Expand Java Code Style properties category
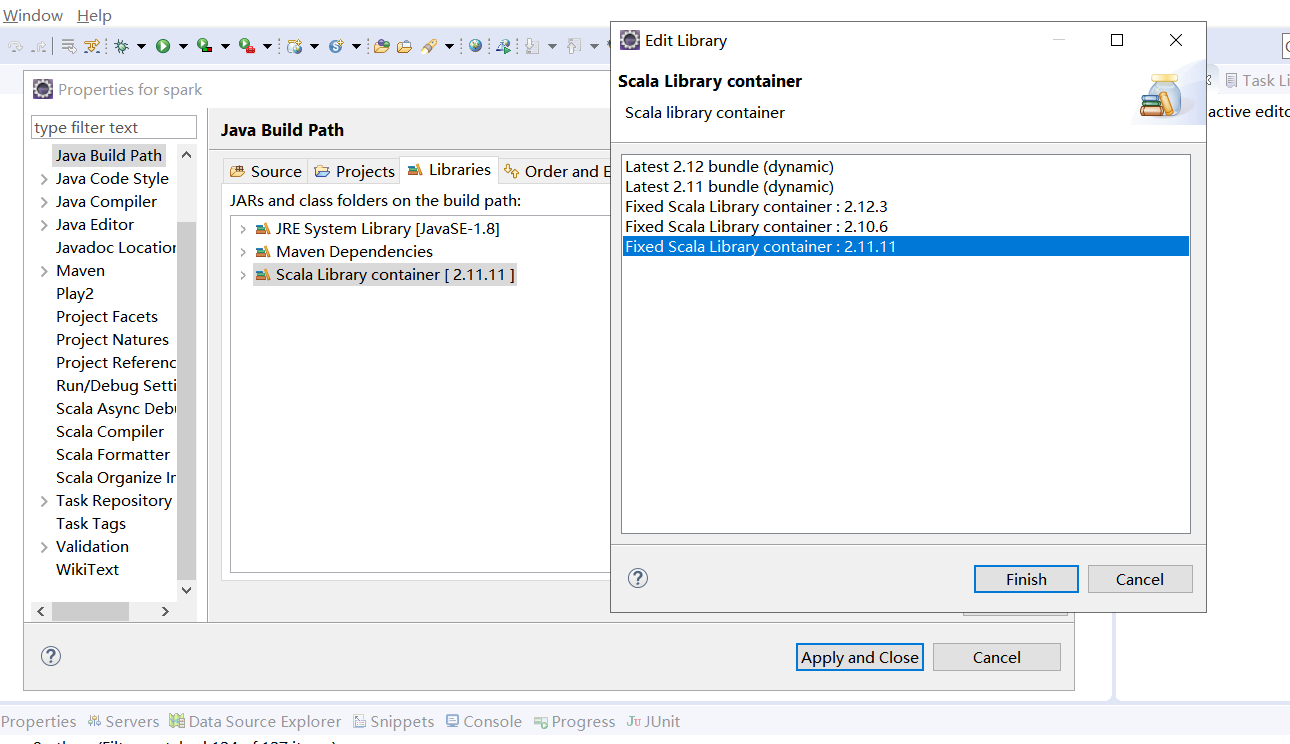 (x=44, y=179)
